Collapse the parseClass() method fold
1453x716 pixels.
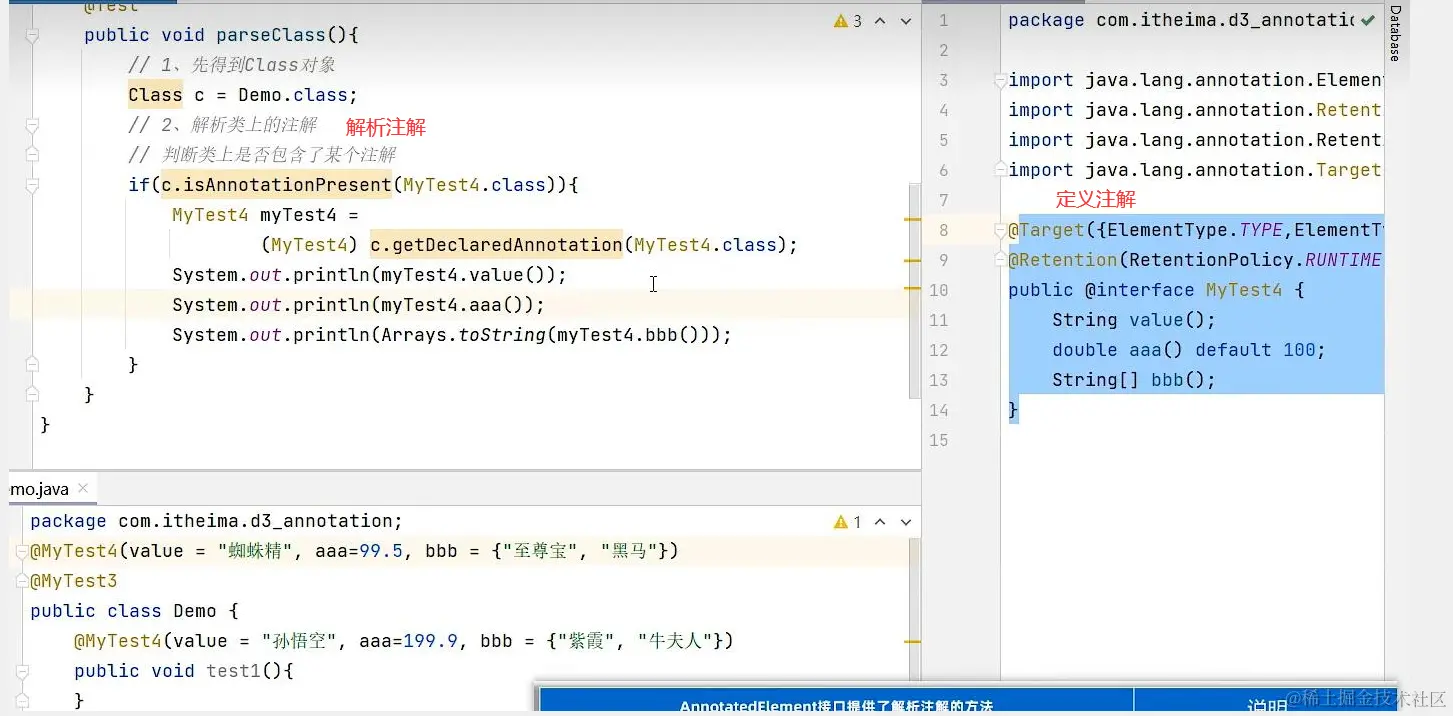32,36
